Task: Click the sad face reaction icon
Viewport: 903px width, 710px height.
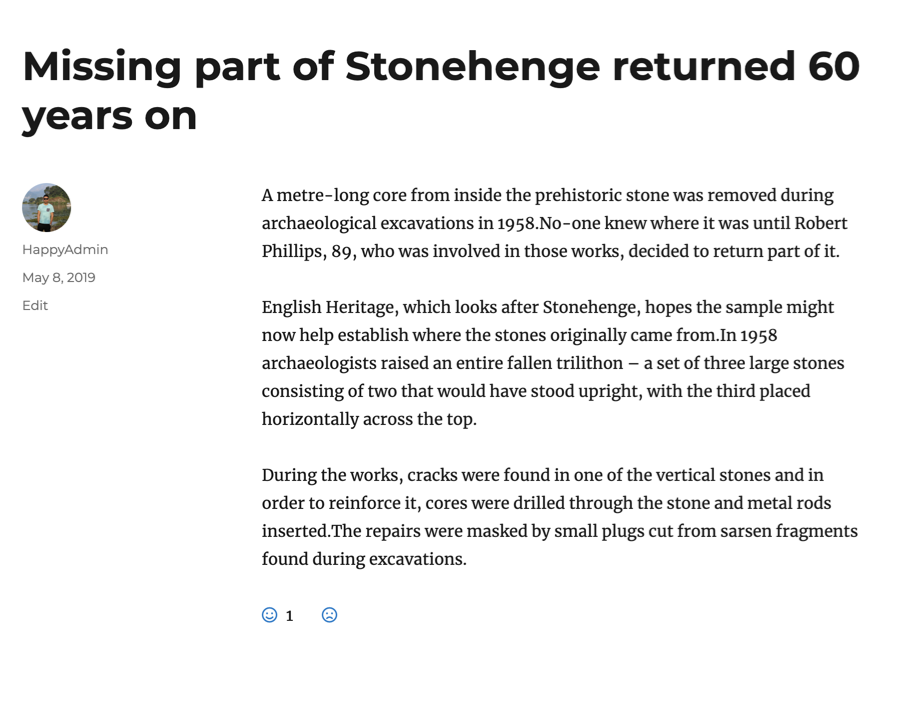Action: point(329,615)
